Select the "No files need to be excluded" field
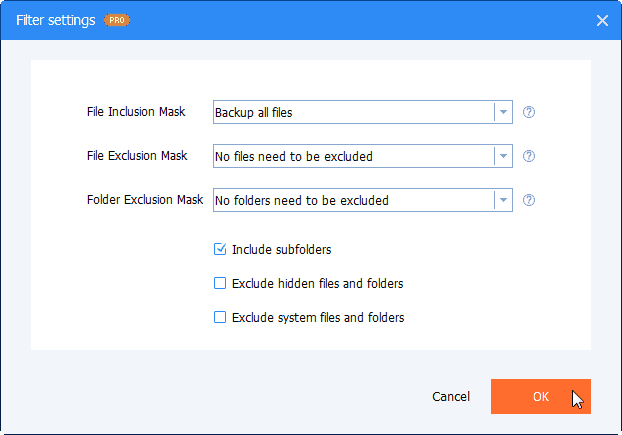Image resolution: width=622 pixels, height=435 pixels. [x=353, y=156]
